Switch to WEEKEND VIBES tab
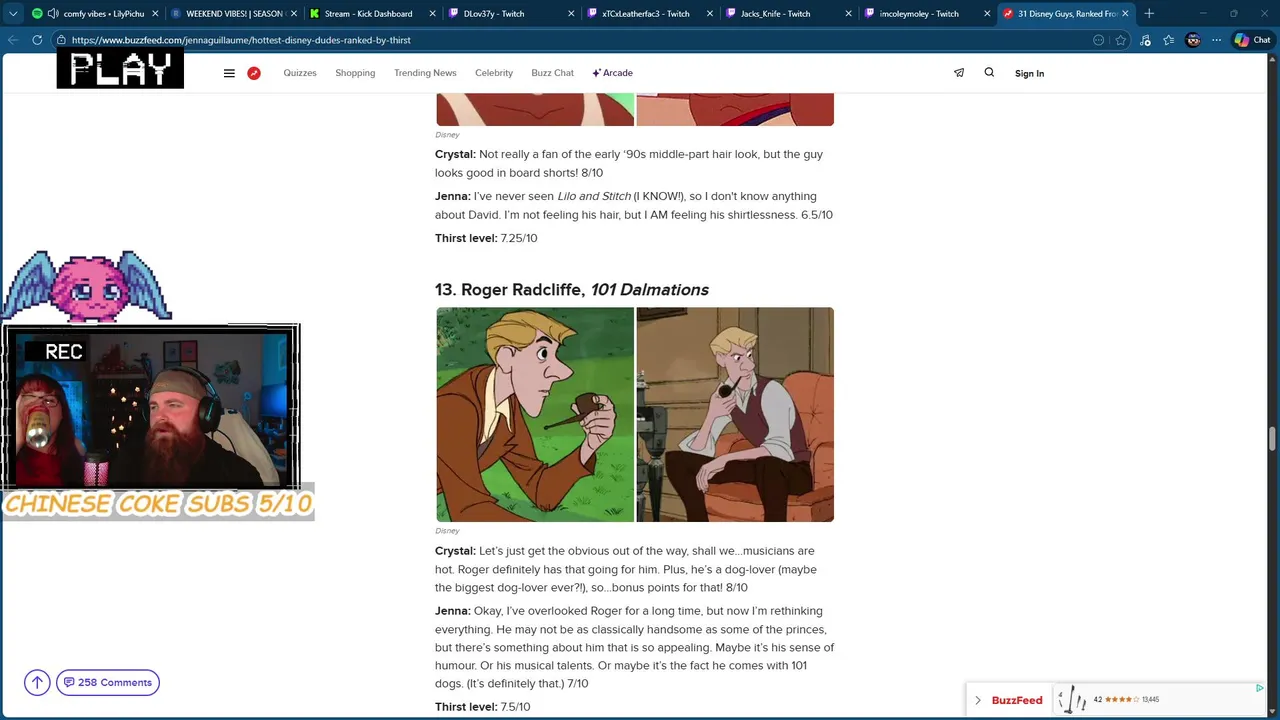1280x720 pixels. [234, 14]
